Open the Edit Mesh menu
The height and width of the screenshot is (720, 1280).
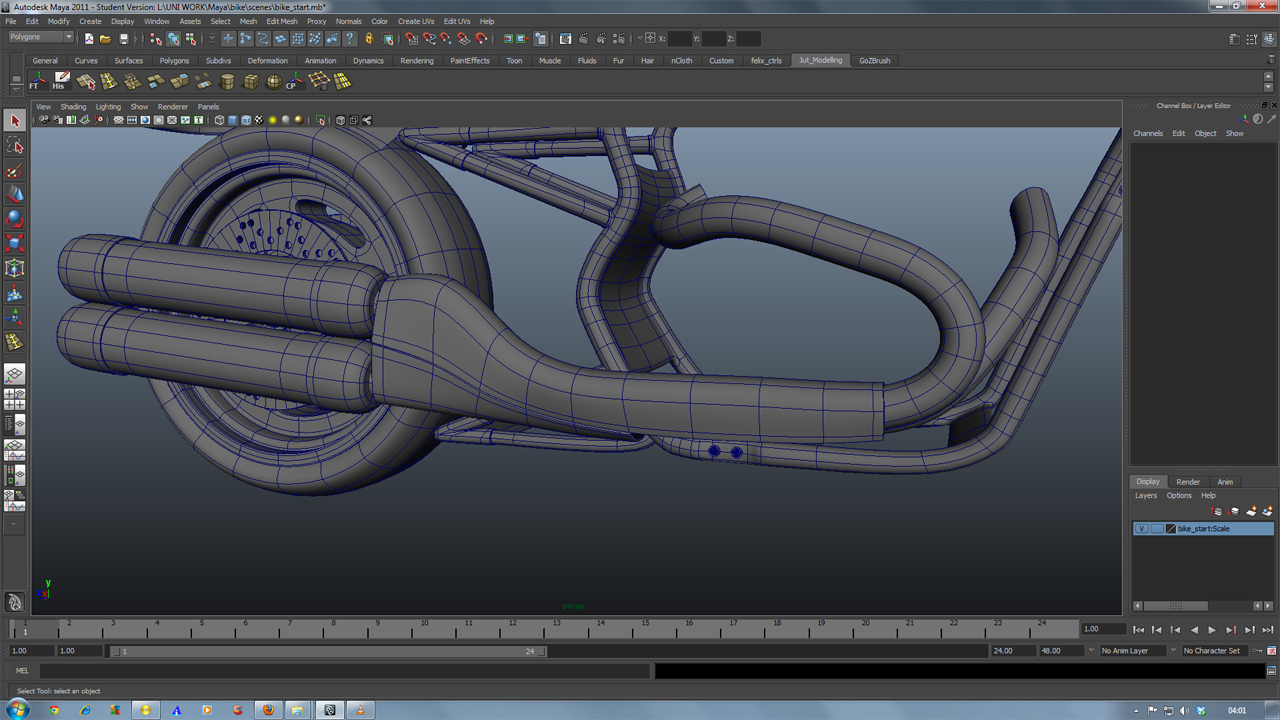pos(281,21)
